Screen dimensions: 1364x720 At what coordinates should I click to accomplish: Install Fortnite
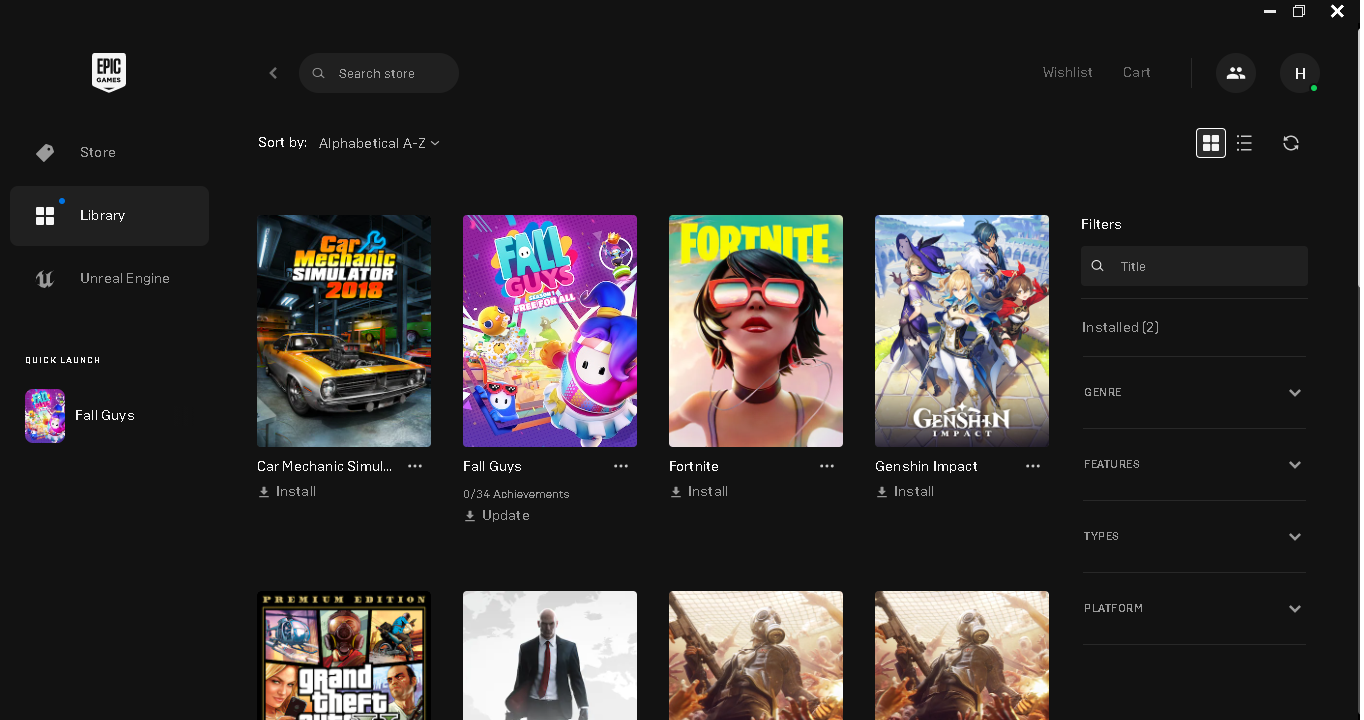coord(699,492)
